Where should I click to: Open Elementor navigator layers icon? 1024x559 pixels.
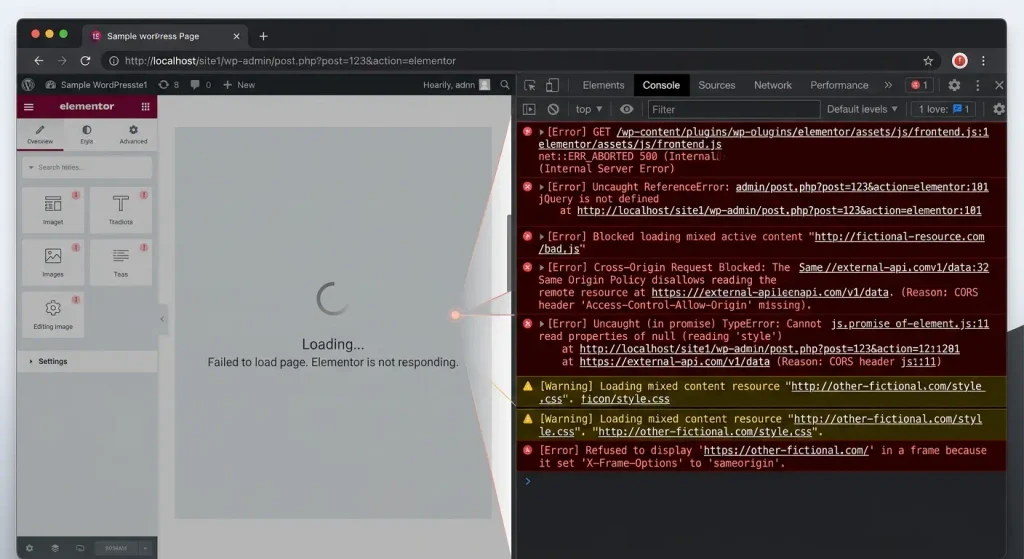(55, 548)
